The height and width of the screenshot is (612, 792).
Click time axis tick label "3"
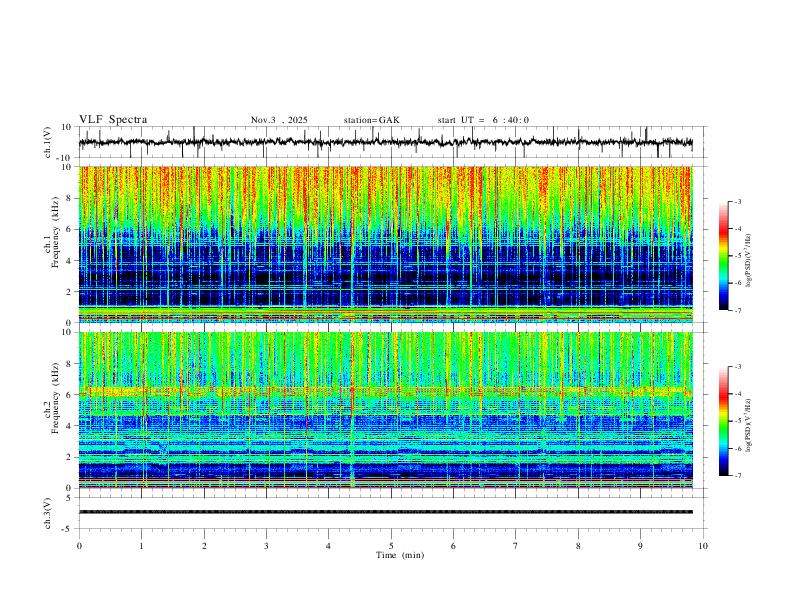(266, 546)
